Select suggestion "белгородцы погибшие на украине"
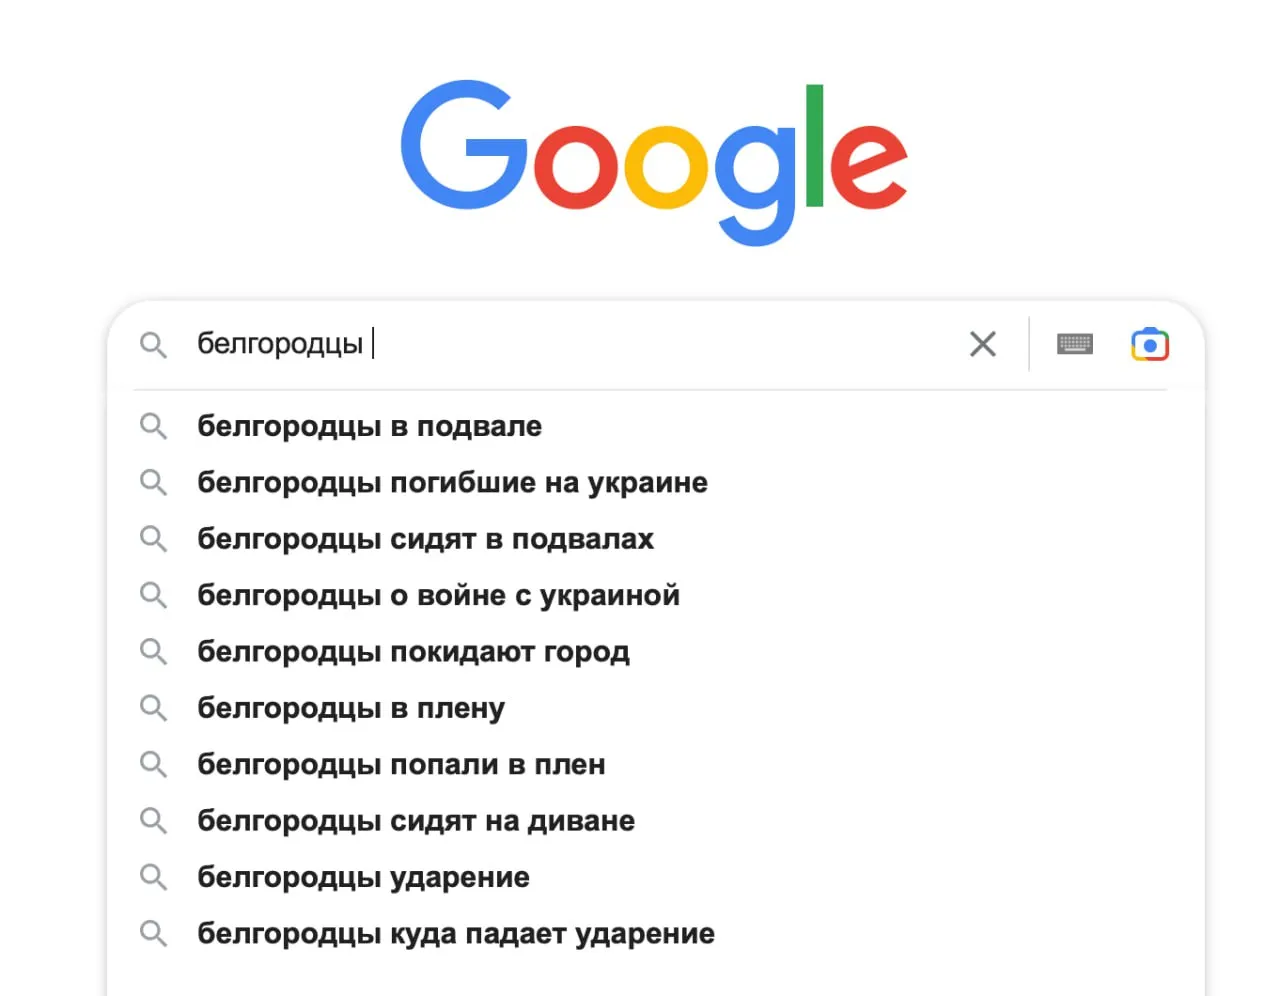This screenshot has height=996, width=1280. pyautogui.click(x=452, y=483)
